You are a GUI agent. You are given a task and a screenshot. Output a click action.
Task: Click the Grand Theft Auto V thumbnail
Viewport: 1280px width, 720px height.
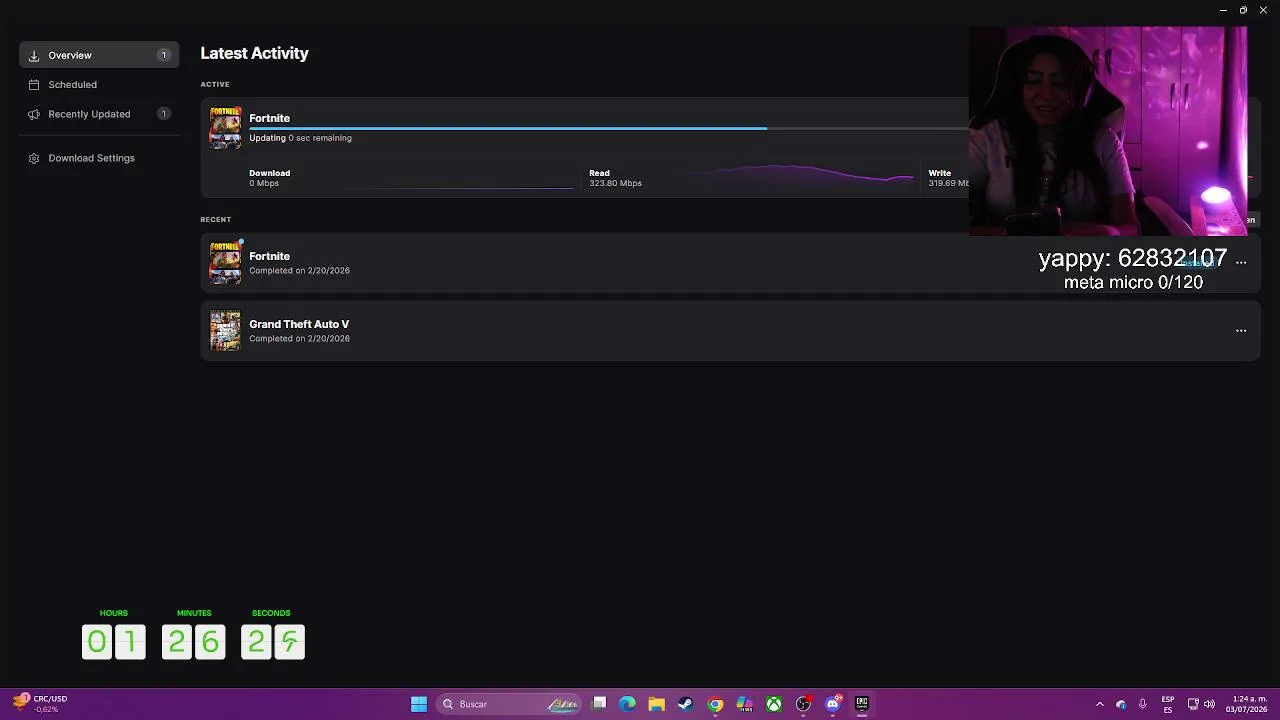(225, 331)
